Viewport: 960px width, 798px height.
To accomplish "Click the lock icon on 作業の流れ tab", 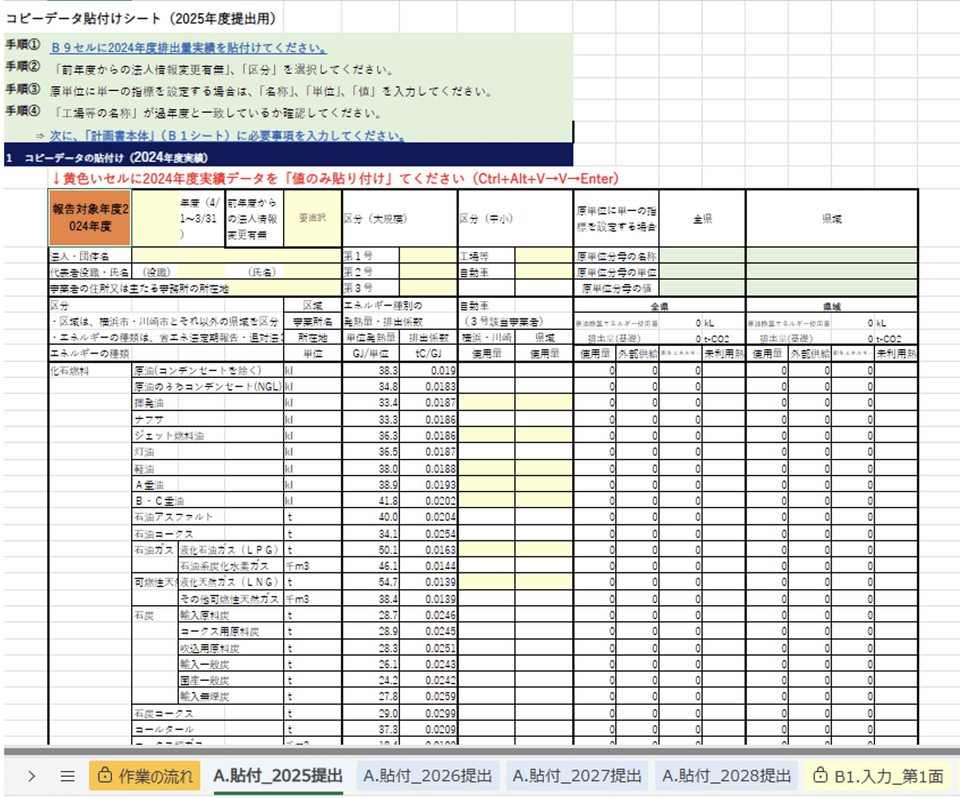I will click(104, 775).
